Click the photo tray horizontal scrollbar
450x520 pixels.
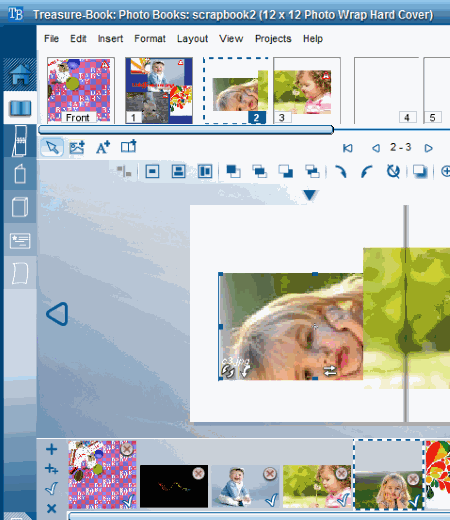coord(259,516)
